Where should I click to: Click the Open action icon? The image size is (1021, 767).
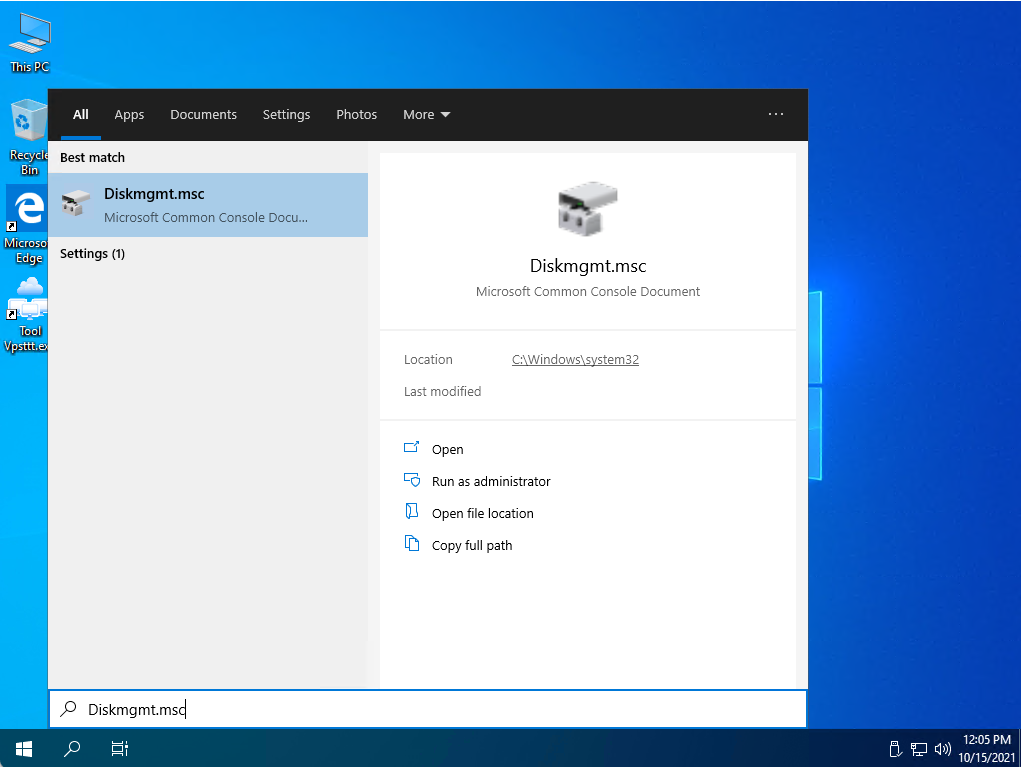(412, 447)
